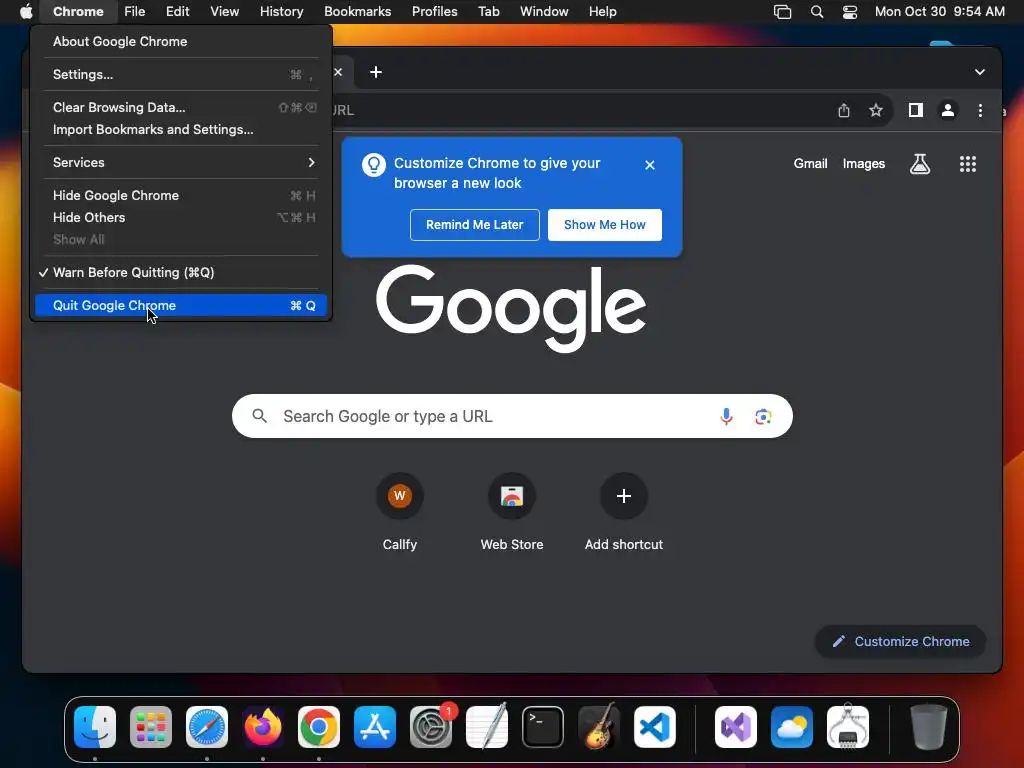Open TextEdit from the Dock
Screen dimensions: 1024x768
click(x=487, y=727)
